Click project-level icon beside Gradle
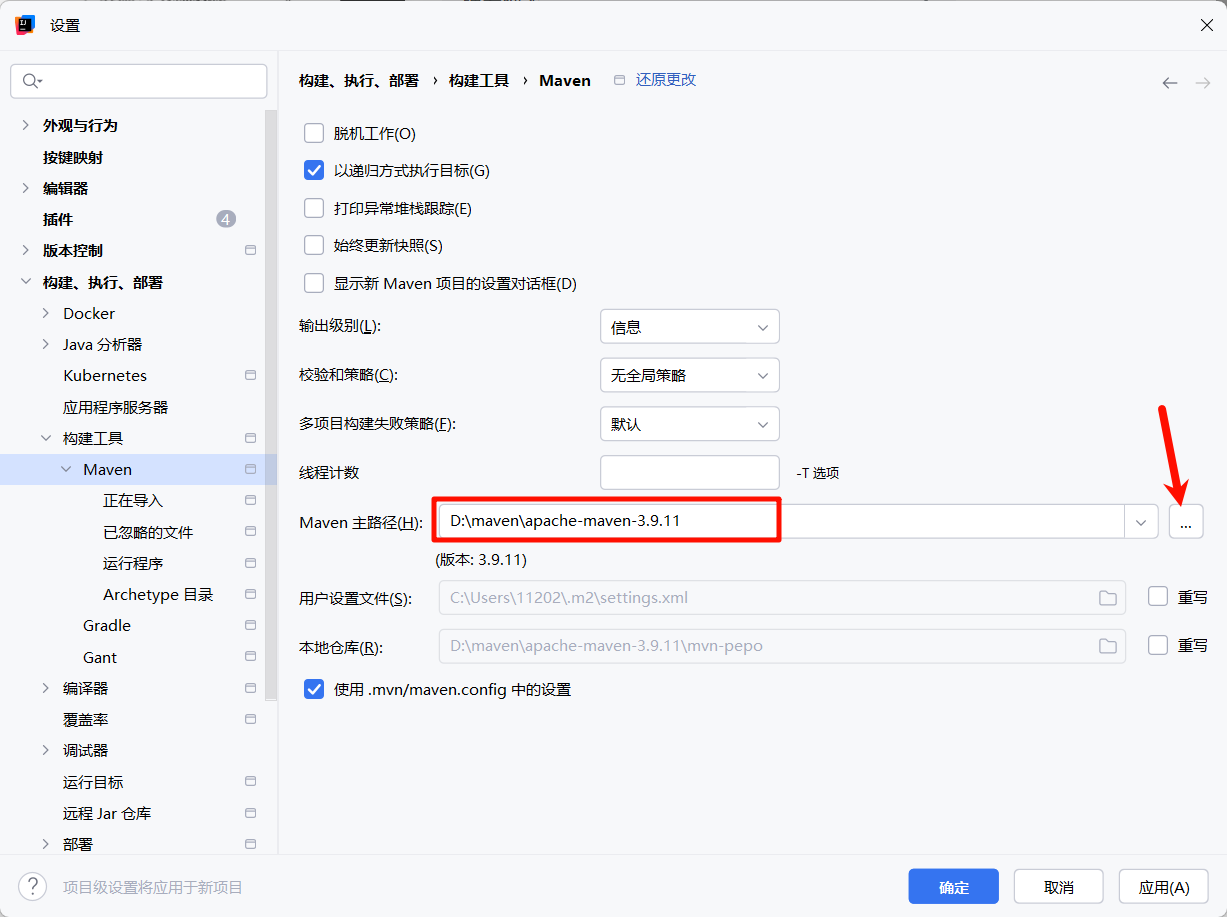This screenshot has width=1227, height=917. 250,626
